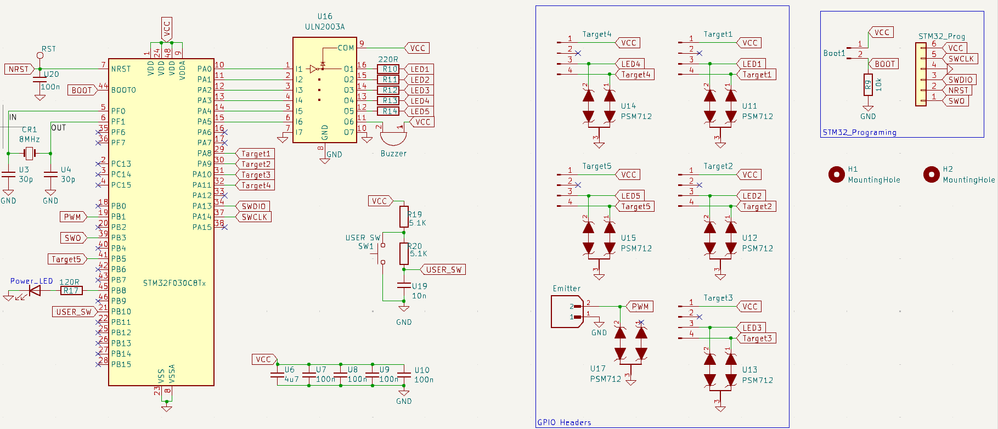Select resistor R19 pull-up symbol
The image size is (998, 429).
[x=403, y=216]
